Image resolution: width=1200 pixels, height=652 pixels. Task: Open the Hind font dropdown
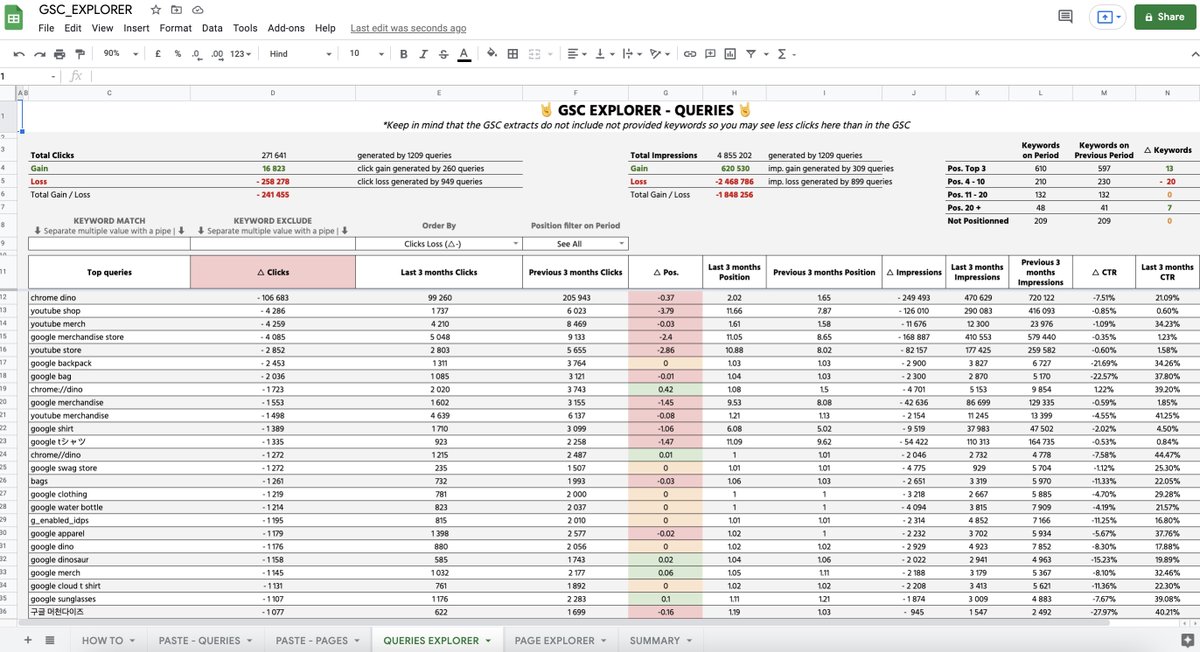tap(300, 54)
